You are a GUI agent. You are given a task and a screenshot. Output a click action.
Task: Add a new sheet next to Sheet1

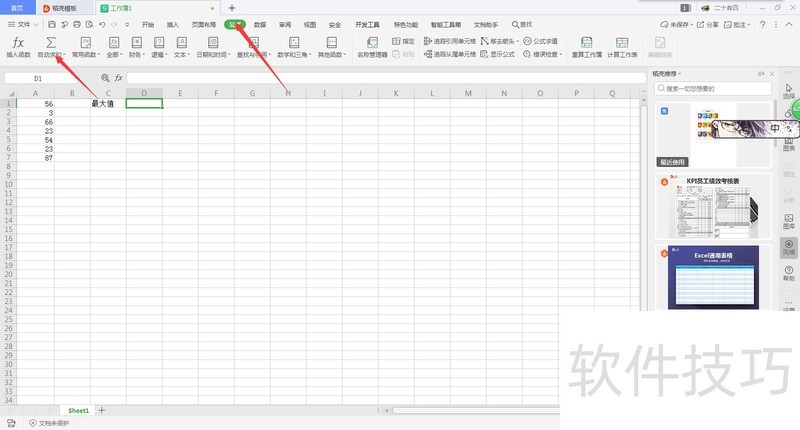102,411
